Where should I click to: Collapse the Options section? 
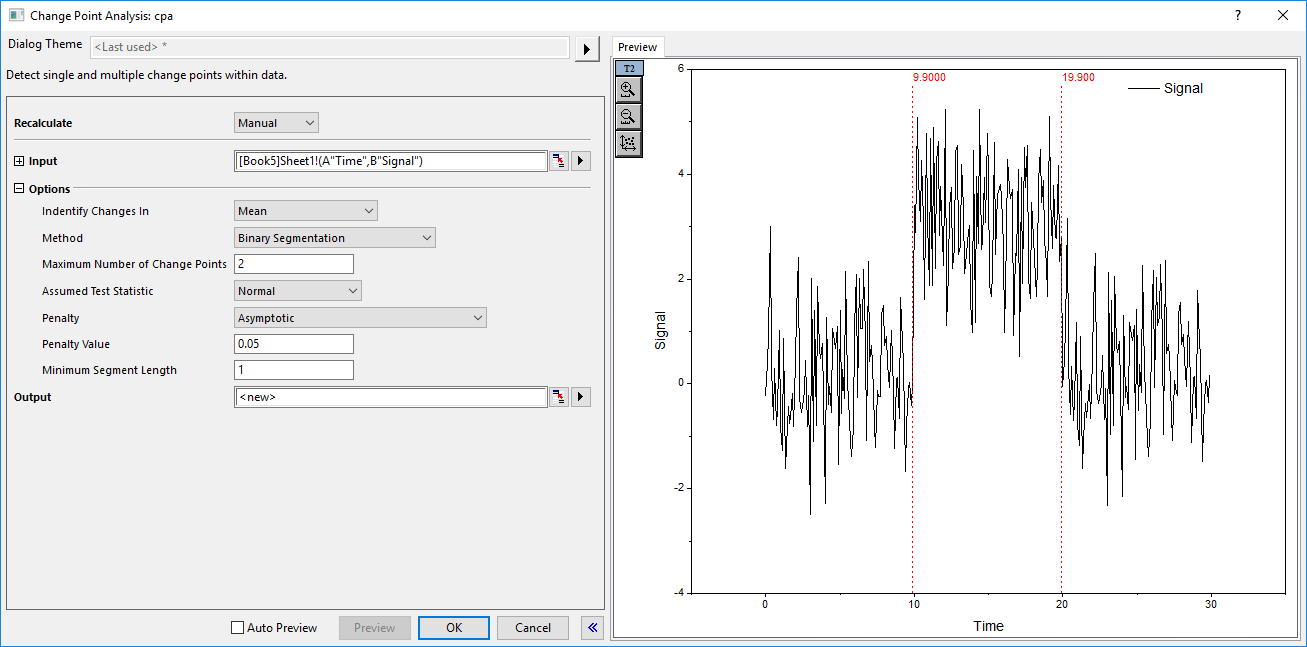coord(19,189)
